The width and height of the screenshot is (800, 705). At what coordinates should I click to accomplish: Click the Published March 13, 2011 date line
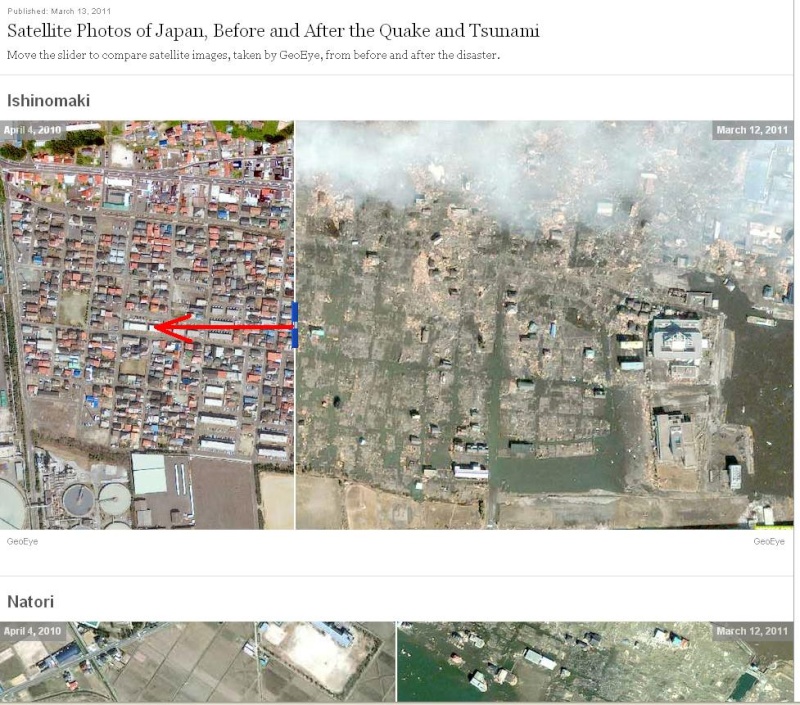tap(59, 11)
